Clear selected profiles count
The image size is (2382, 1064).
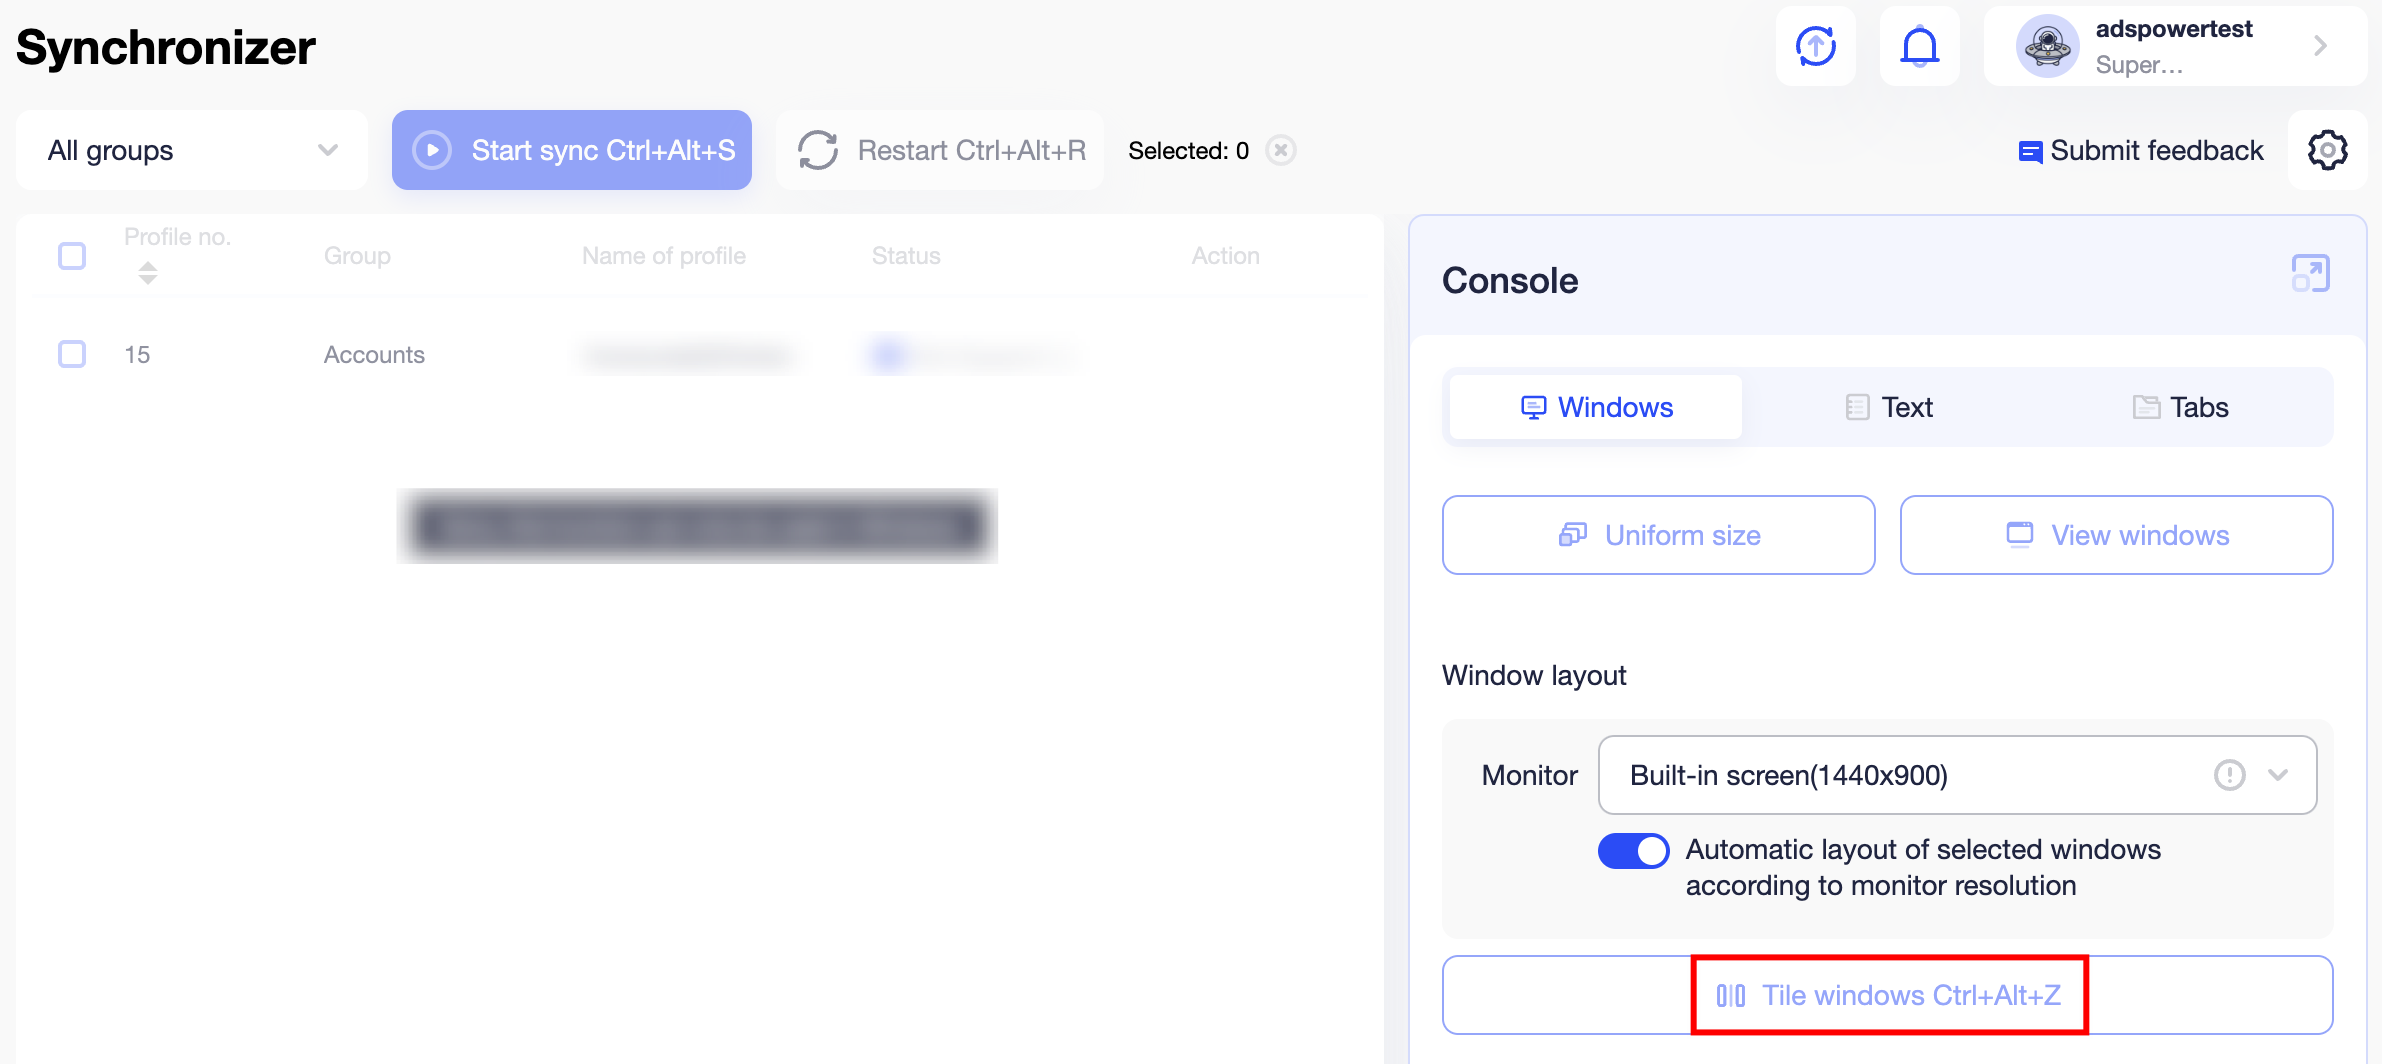pos(1281,150)
